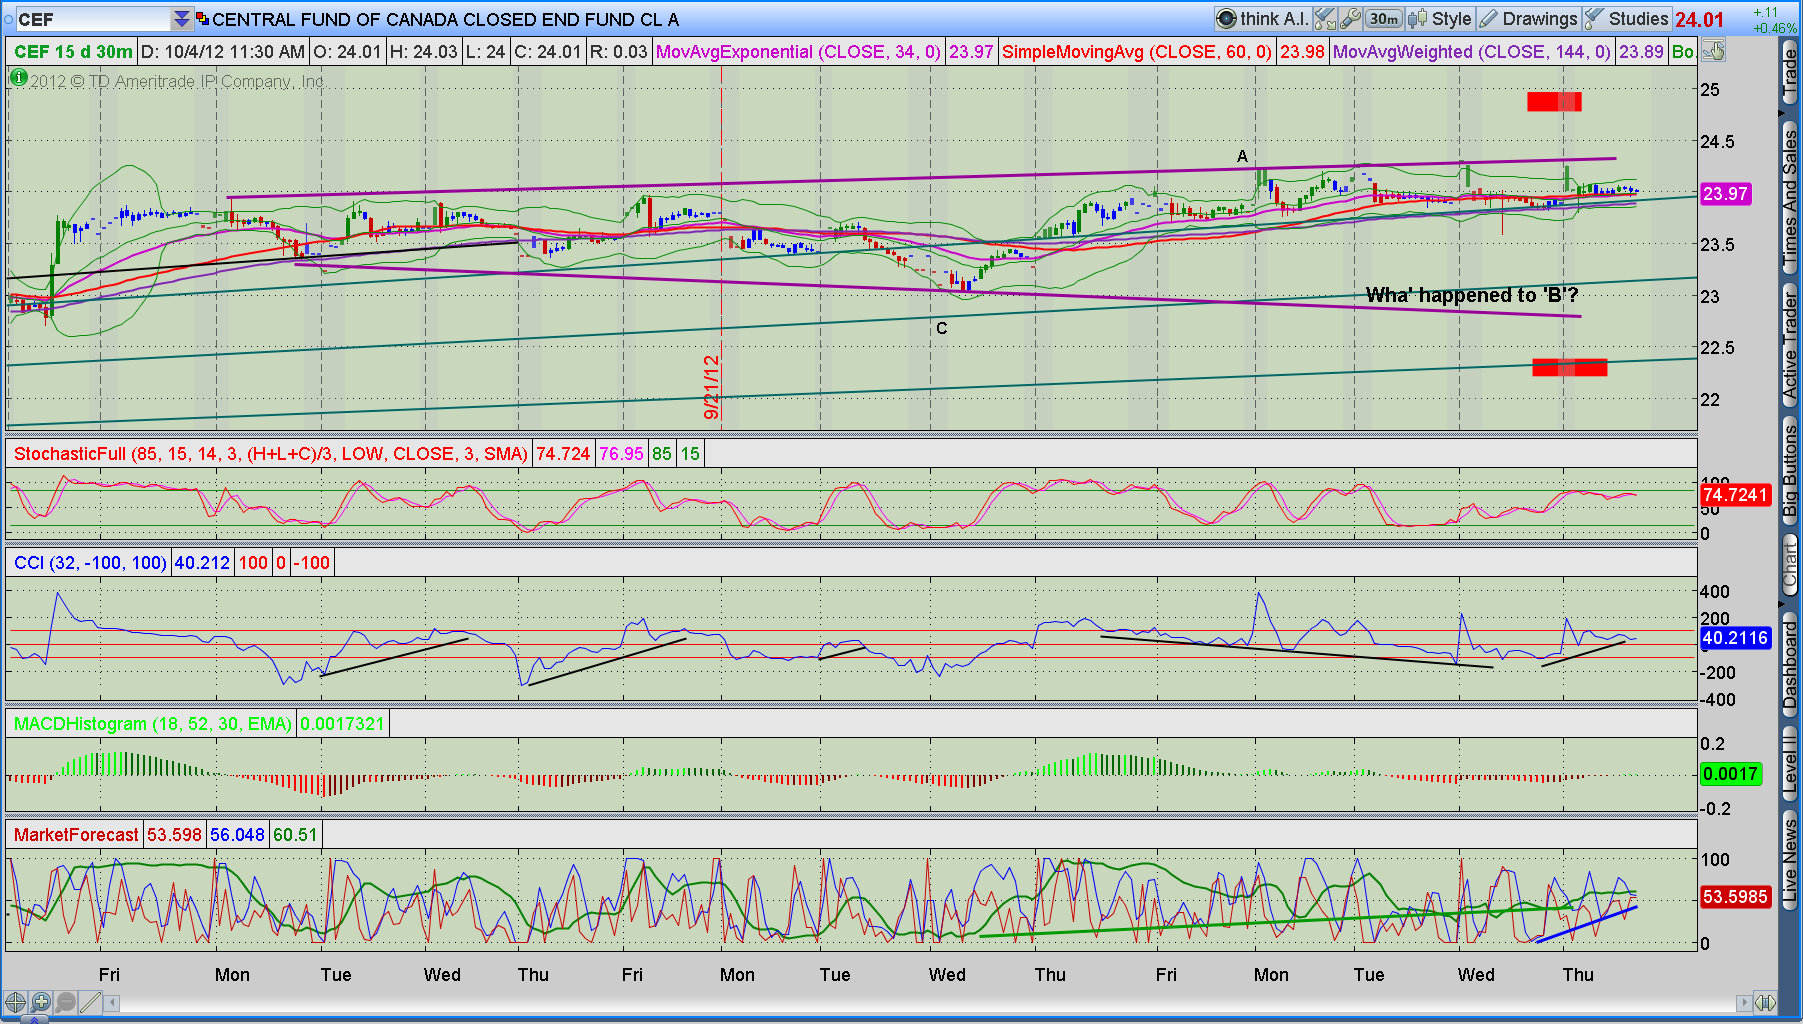The image size is (1803, 1024).
Task: Click the truncated 'Bo' Bollinger study label
Action: coord(1683,52)
